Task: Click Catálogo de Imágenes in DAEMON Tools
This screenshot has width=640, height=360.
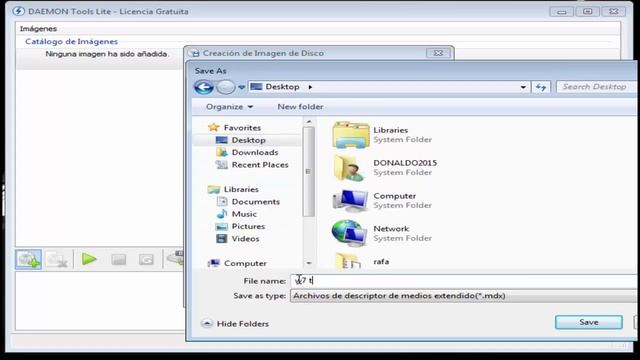Action: 71,42
